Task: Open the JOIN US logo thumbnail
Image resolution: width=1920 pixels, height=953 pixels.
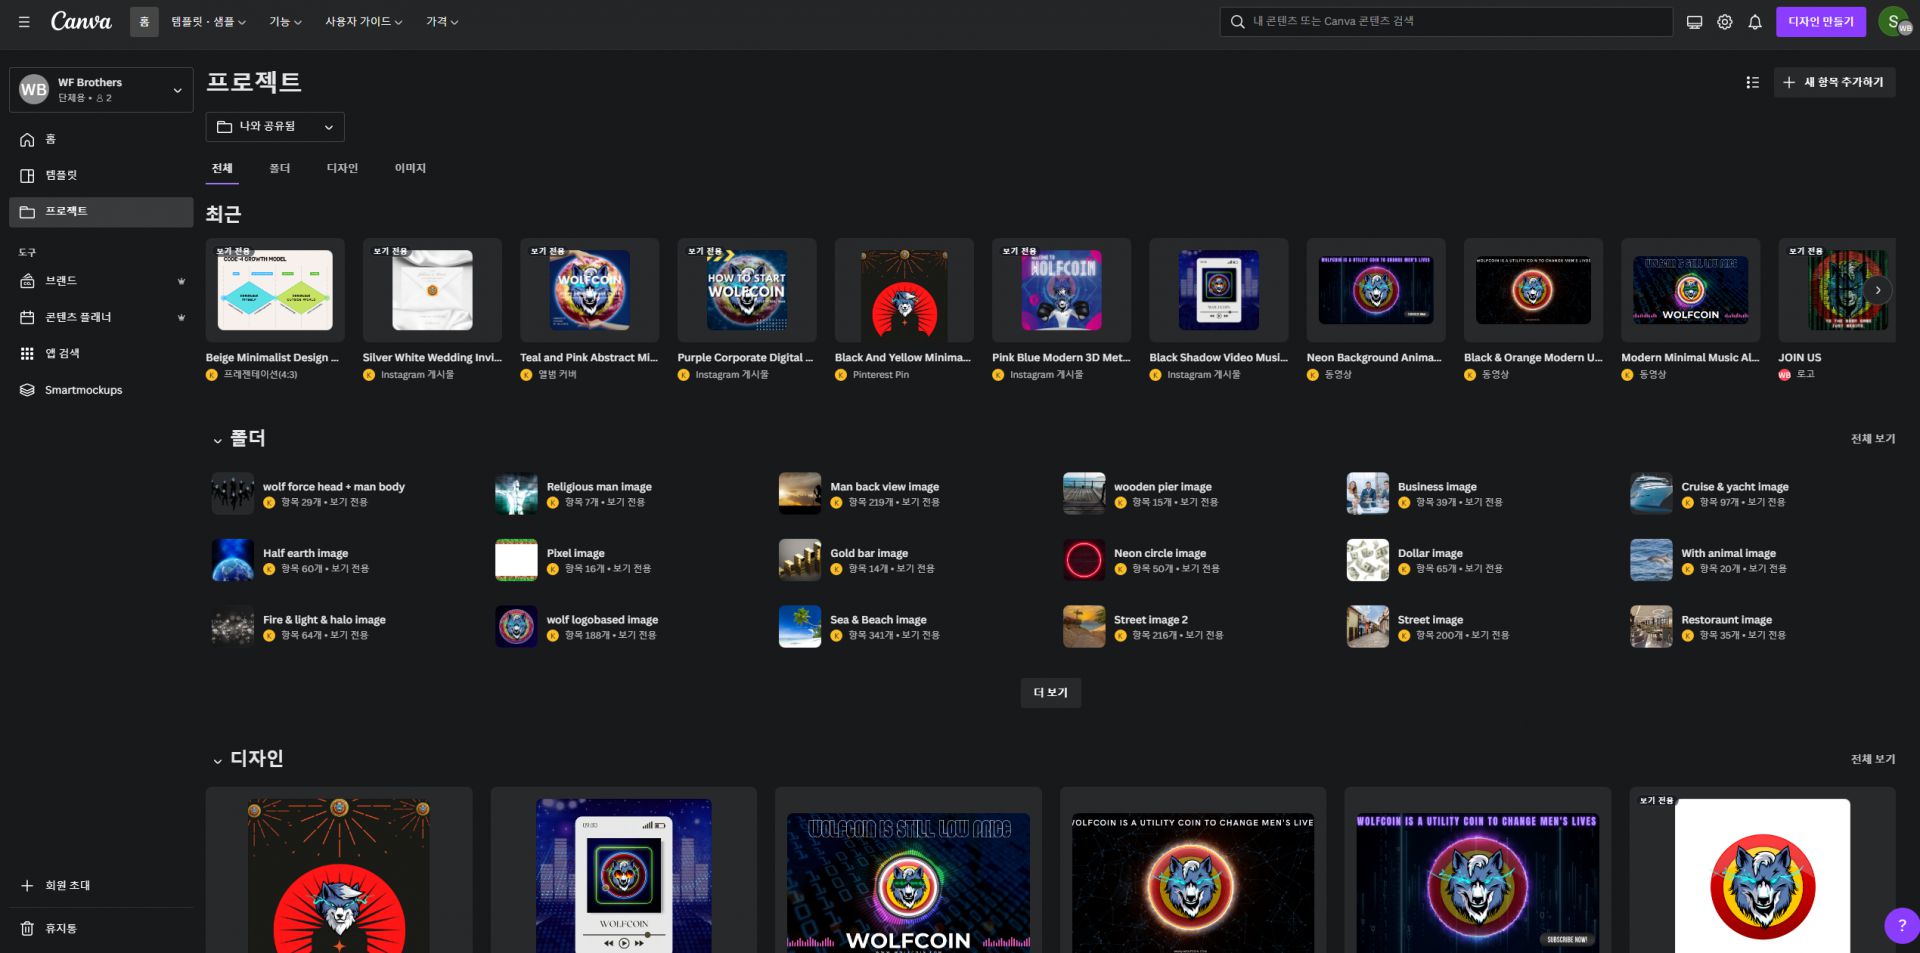Action: (x=1836, y=290)
